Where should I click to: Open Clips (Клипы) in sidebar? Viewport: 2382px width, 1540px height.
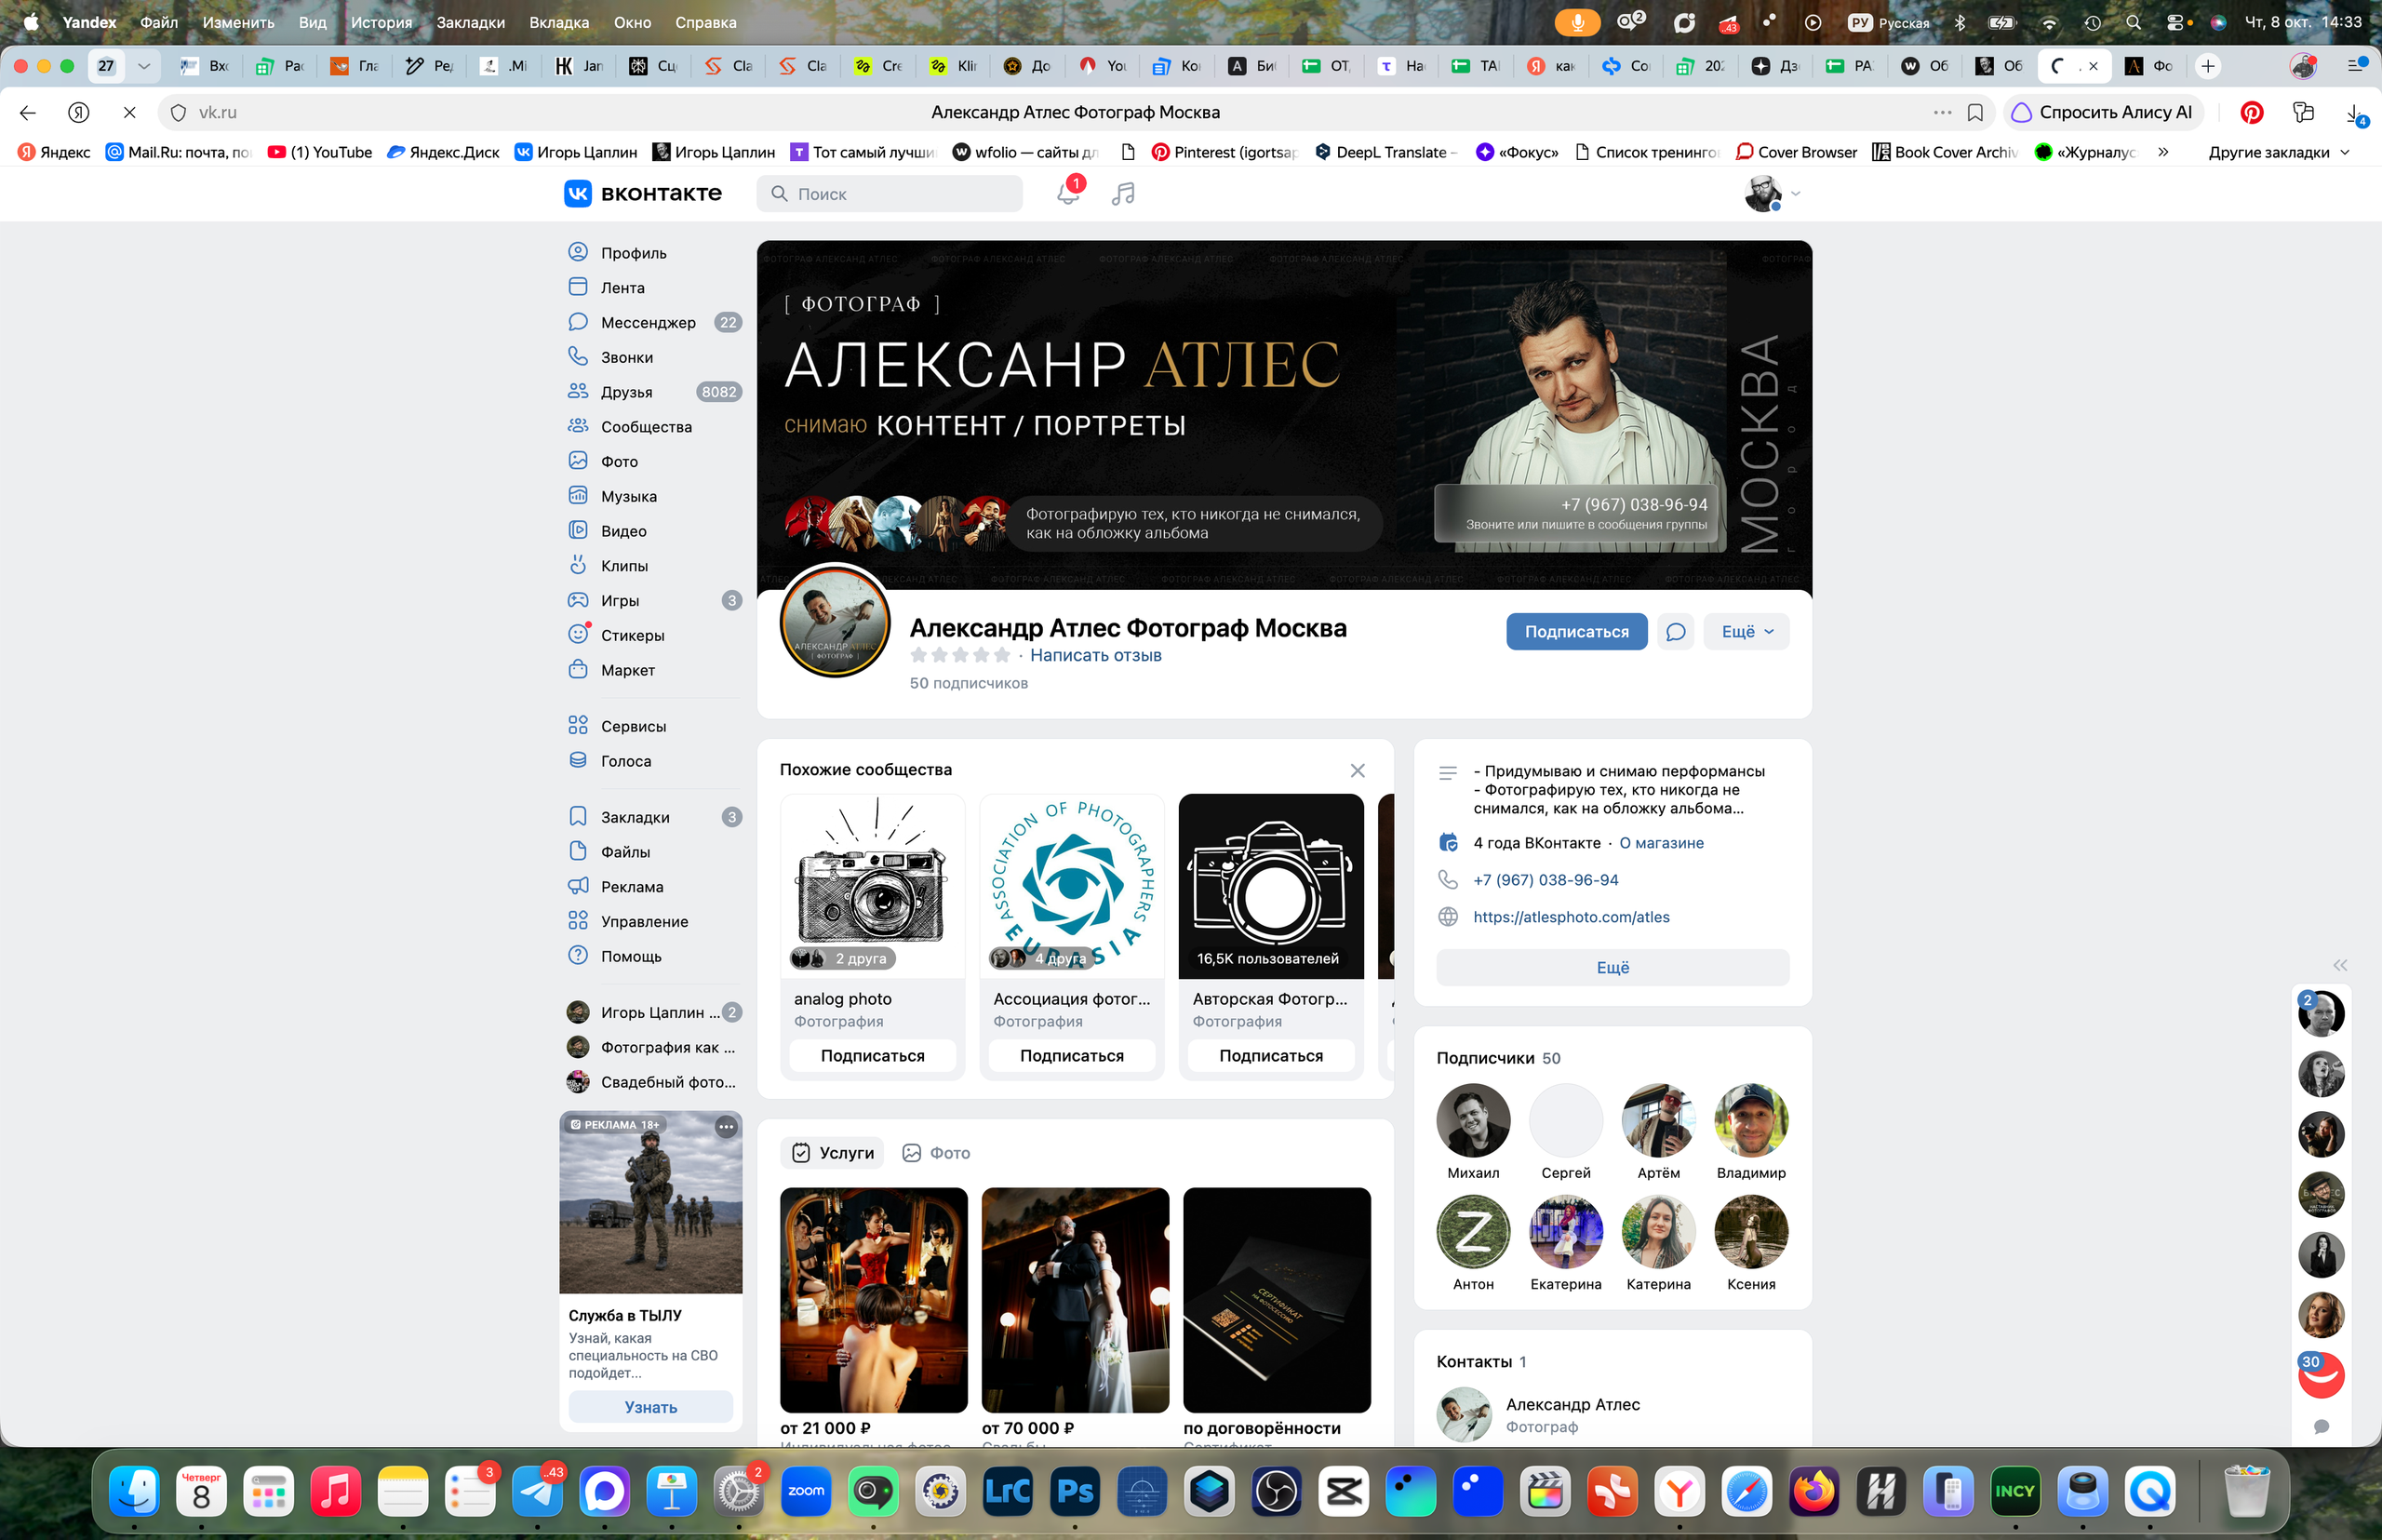pyautogui.click(x=654, y=566)
